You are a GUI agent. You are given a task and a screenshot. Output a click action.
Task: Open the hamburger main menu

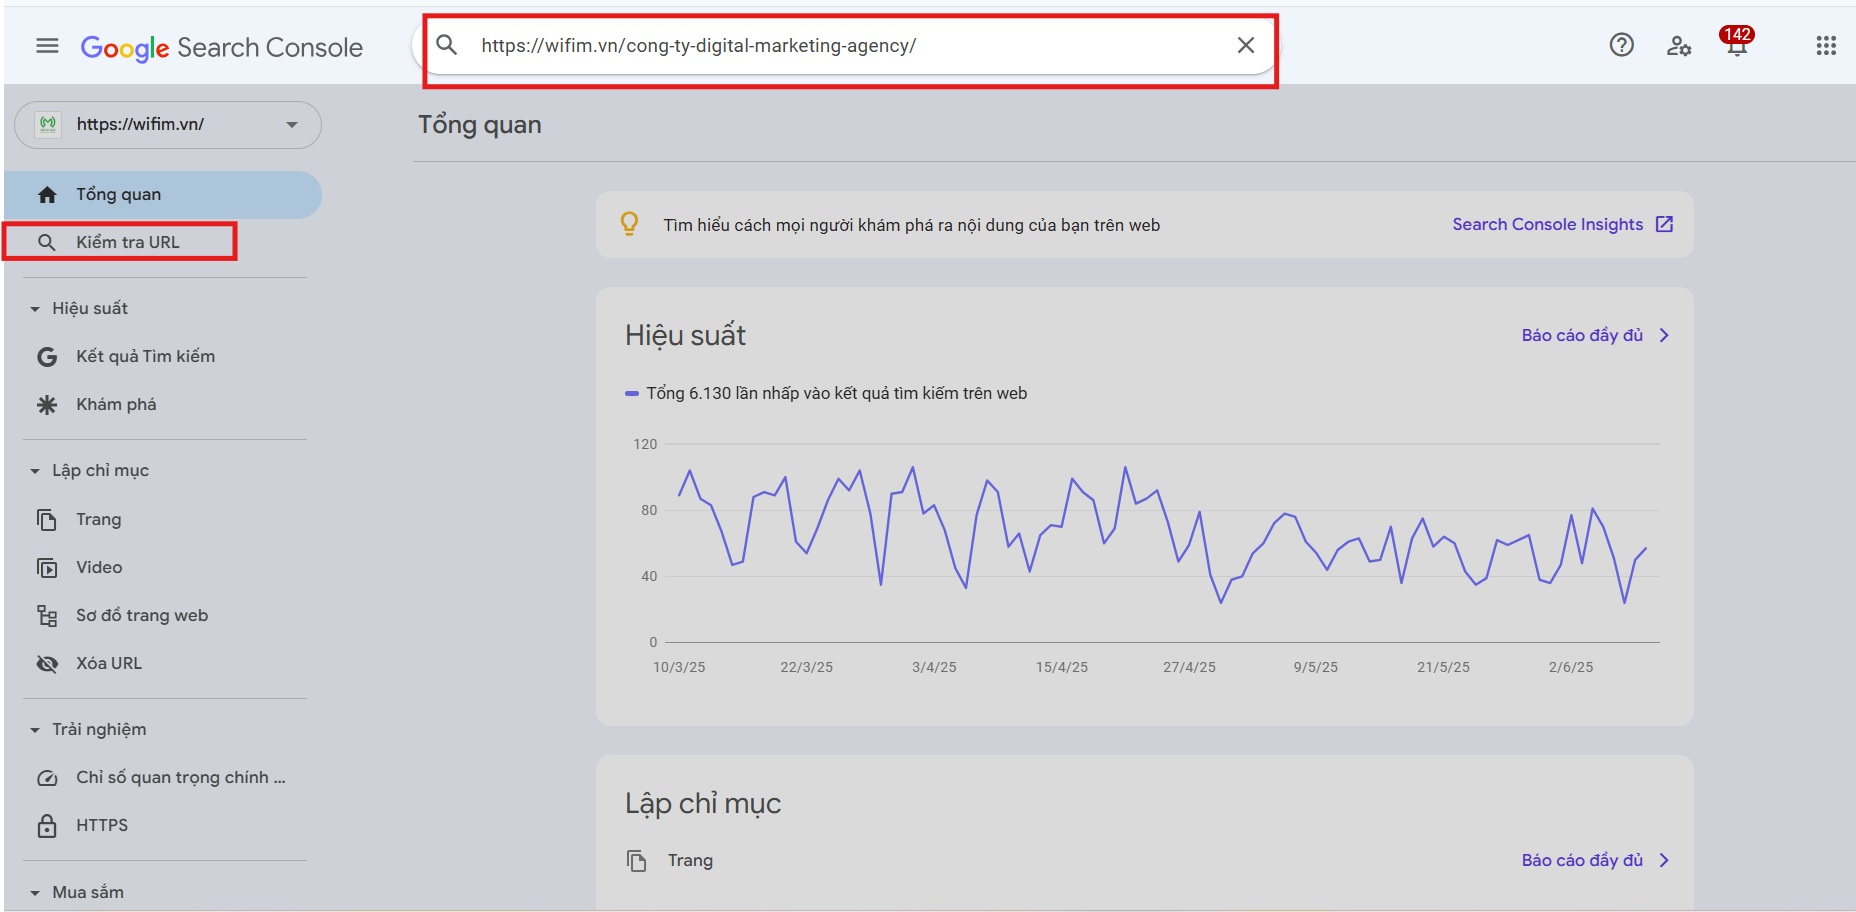(47, 46)
